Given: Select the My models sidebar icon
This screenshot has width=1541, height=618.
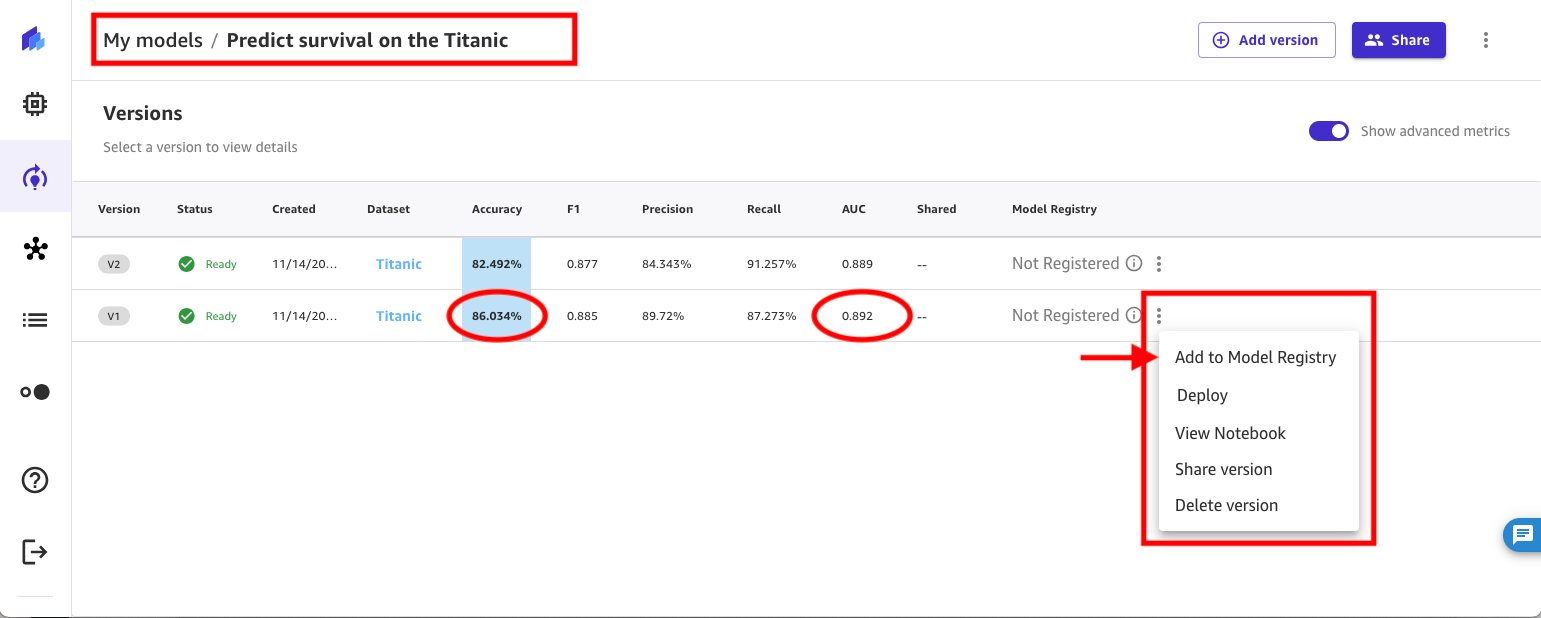Looking at the screenshot, I should (x=35, y=178).
